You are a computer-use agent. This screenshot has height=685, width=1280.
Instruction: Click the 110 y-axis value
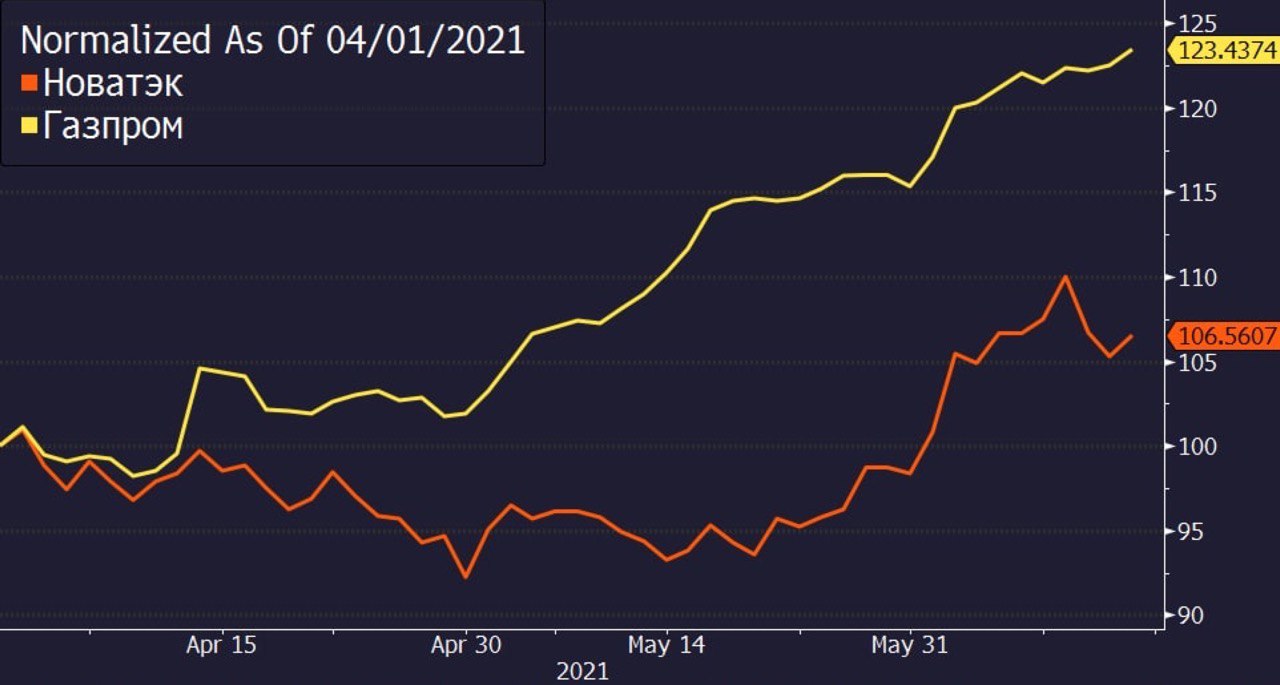click(x=1199, y=277)
